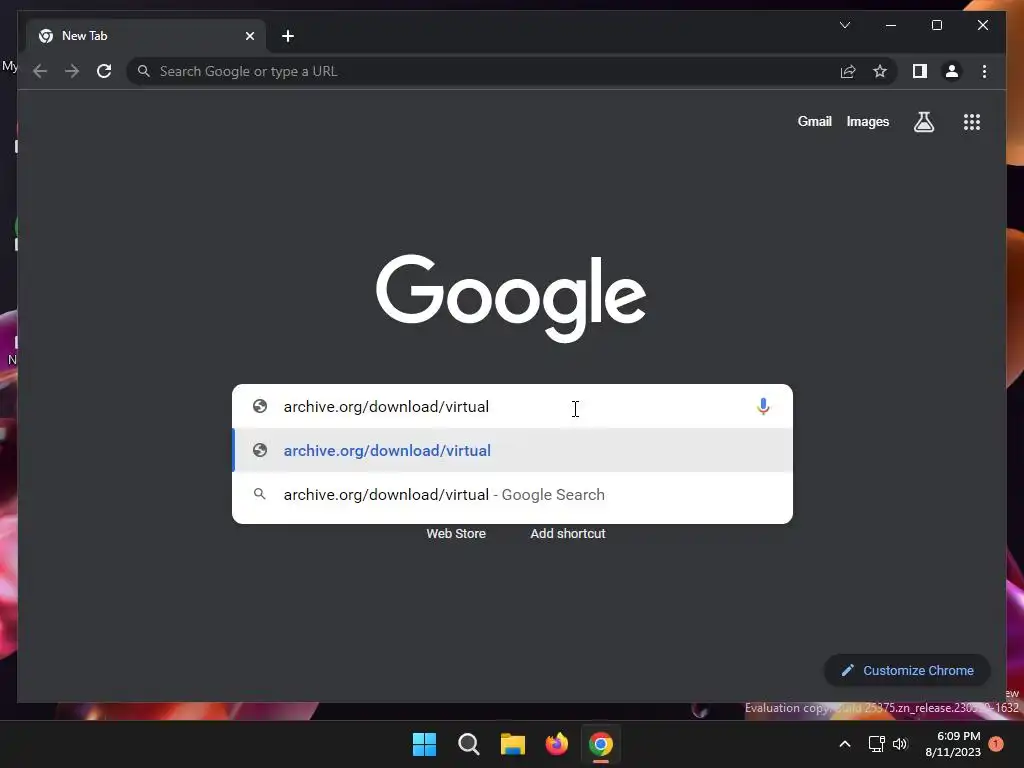Viewport: 1024px width, 768px height.
Task: Open the clock showing 6:09 PM
Action: tap(953, 744)
